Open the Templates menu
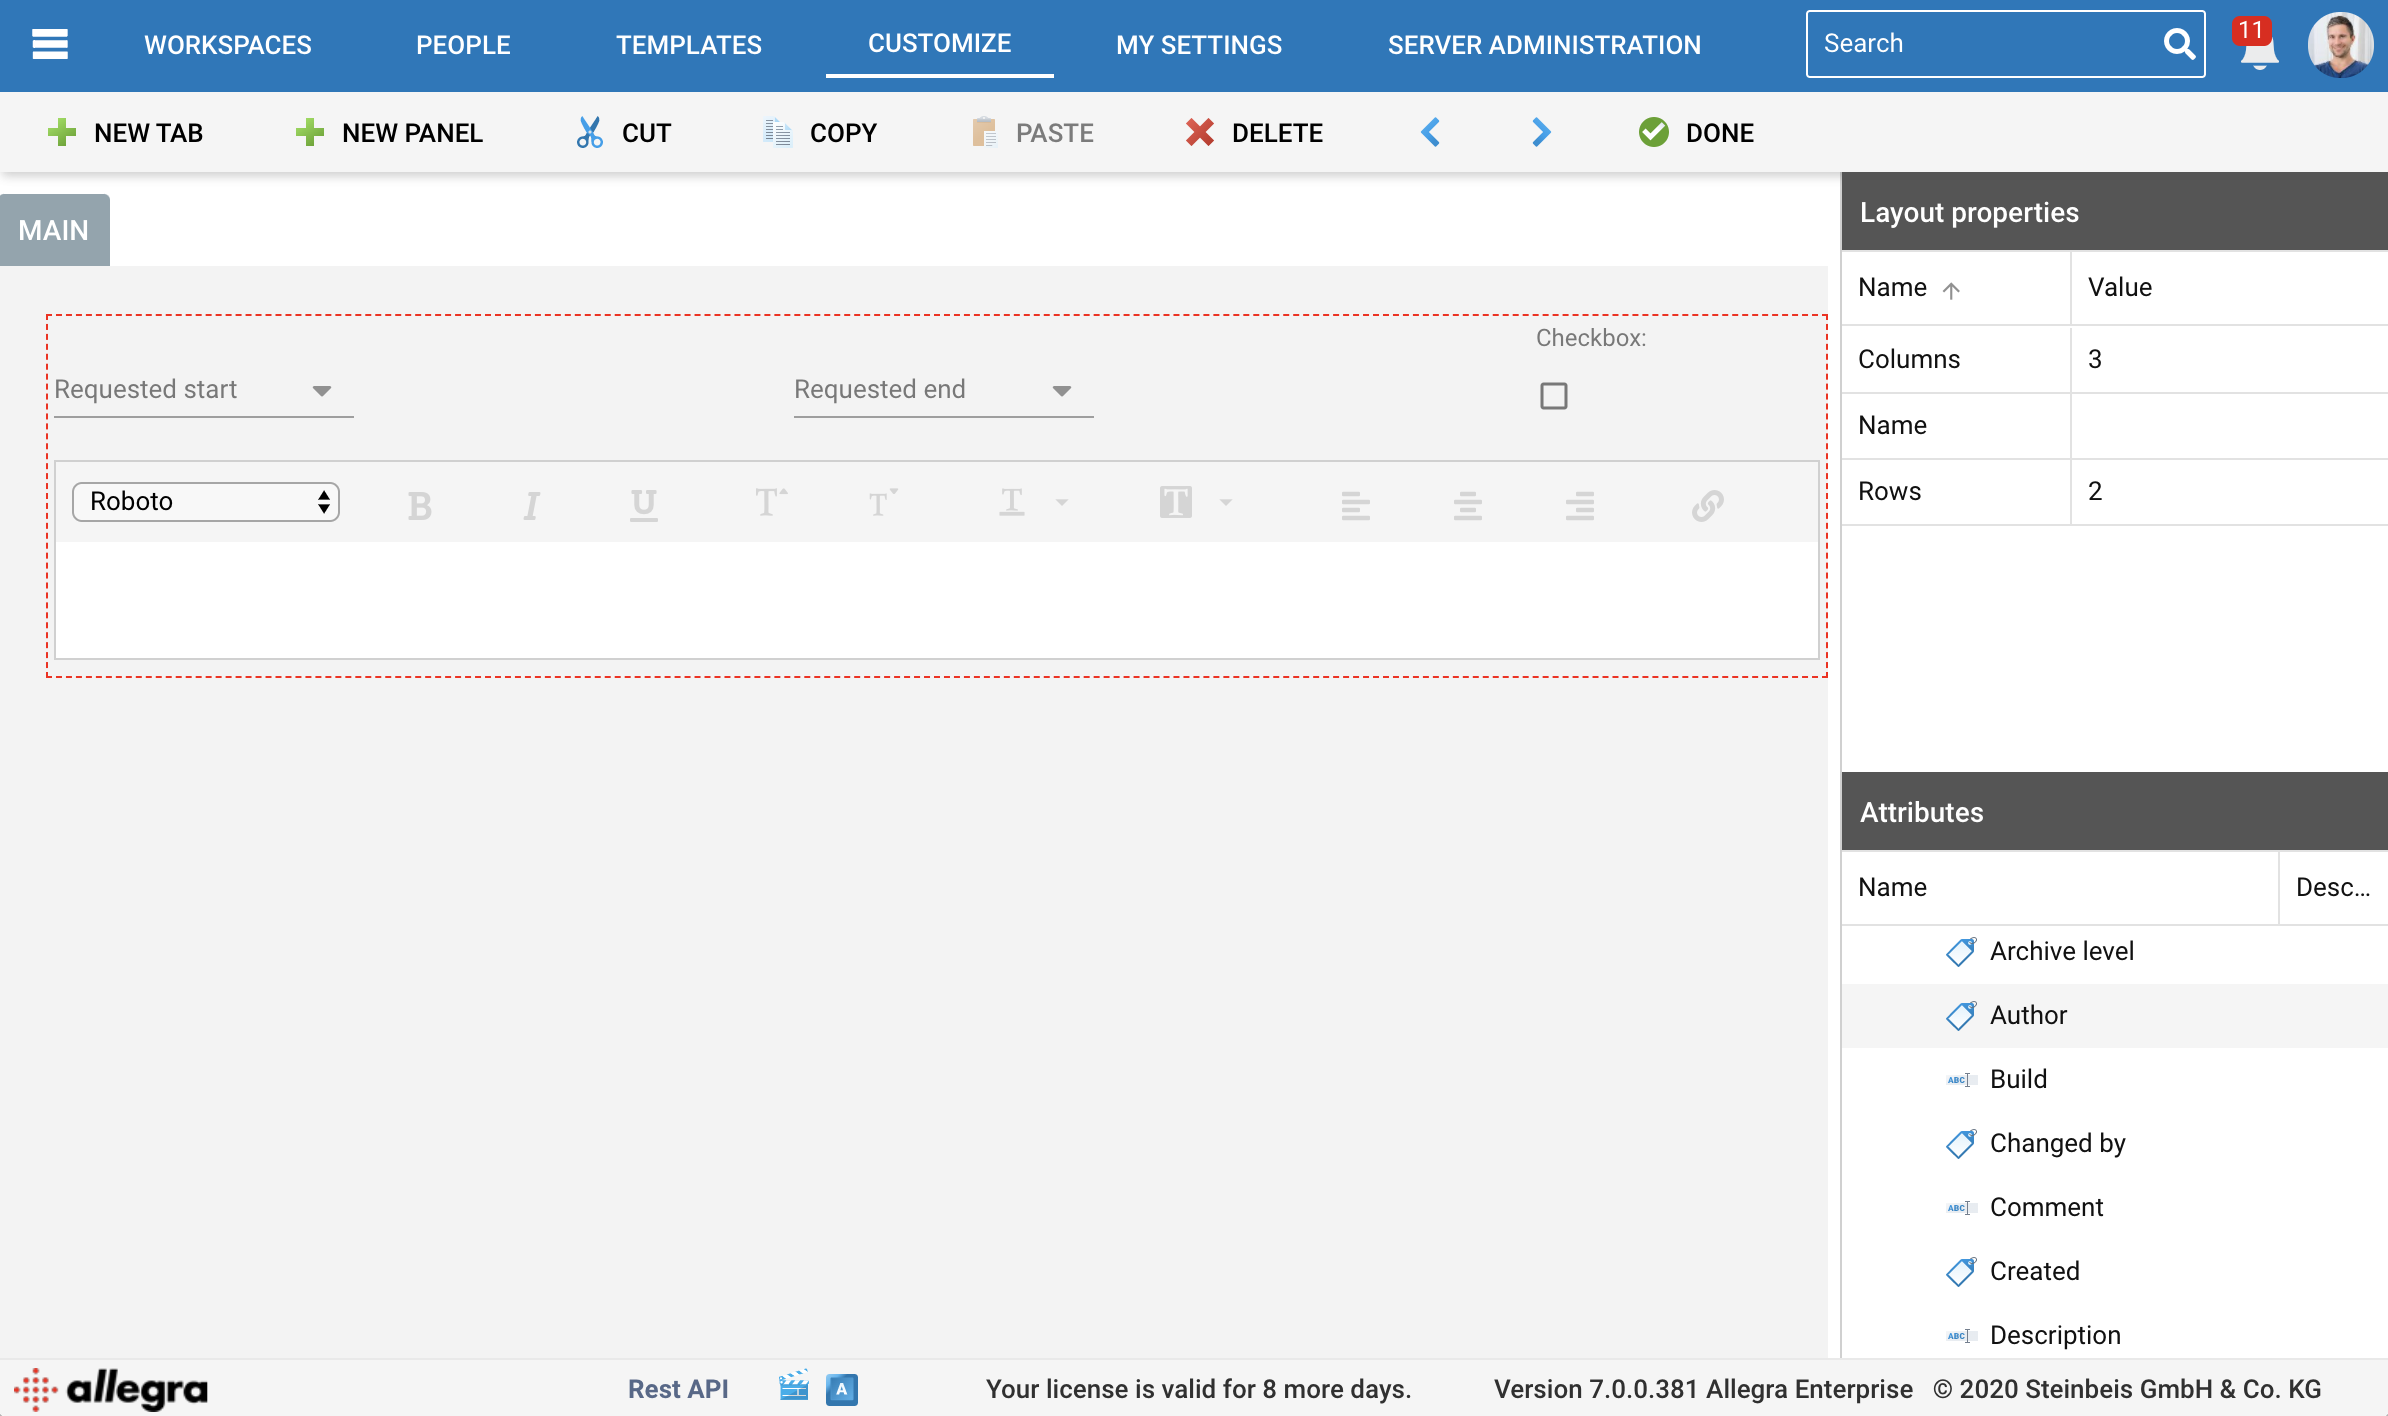 point(688,45)
